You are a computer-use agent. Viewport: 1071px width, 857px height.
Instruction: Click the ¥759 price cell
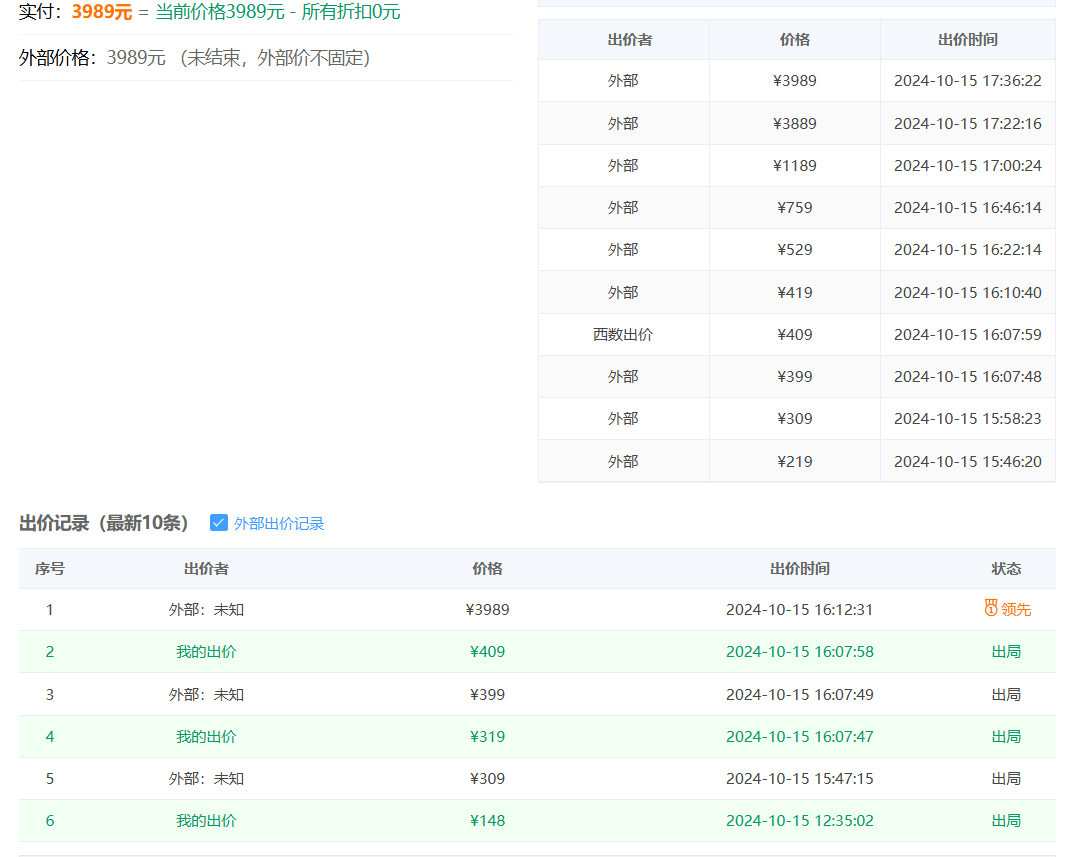click(x=795, y=208)
